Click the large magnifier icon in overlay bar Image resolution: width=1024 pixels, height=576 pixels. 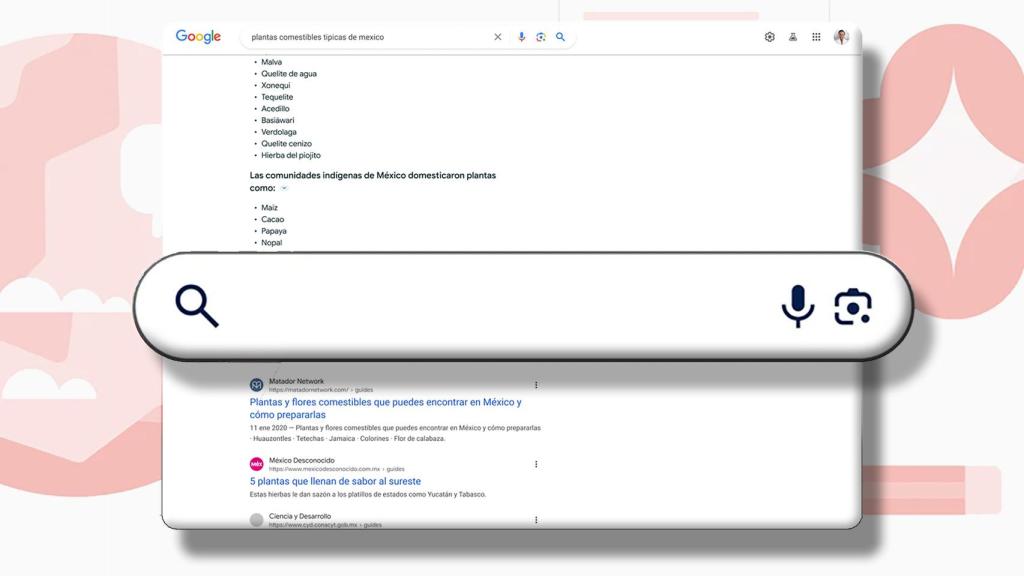[197, 306]
